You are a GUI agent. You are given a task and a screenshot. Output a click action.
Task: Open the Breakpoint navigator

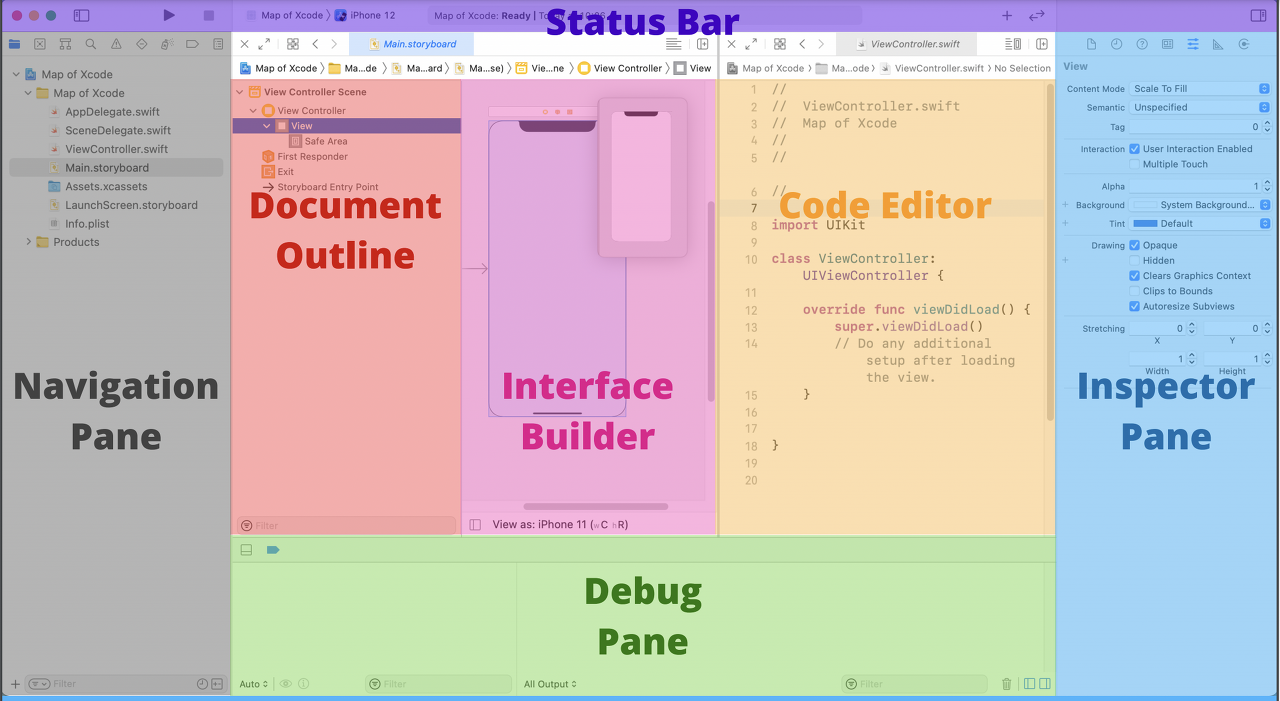coord(193,44)
